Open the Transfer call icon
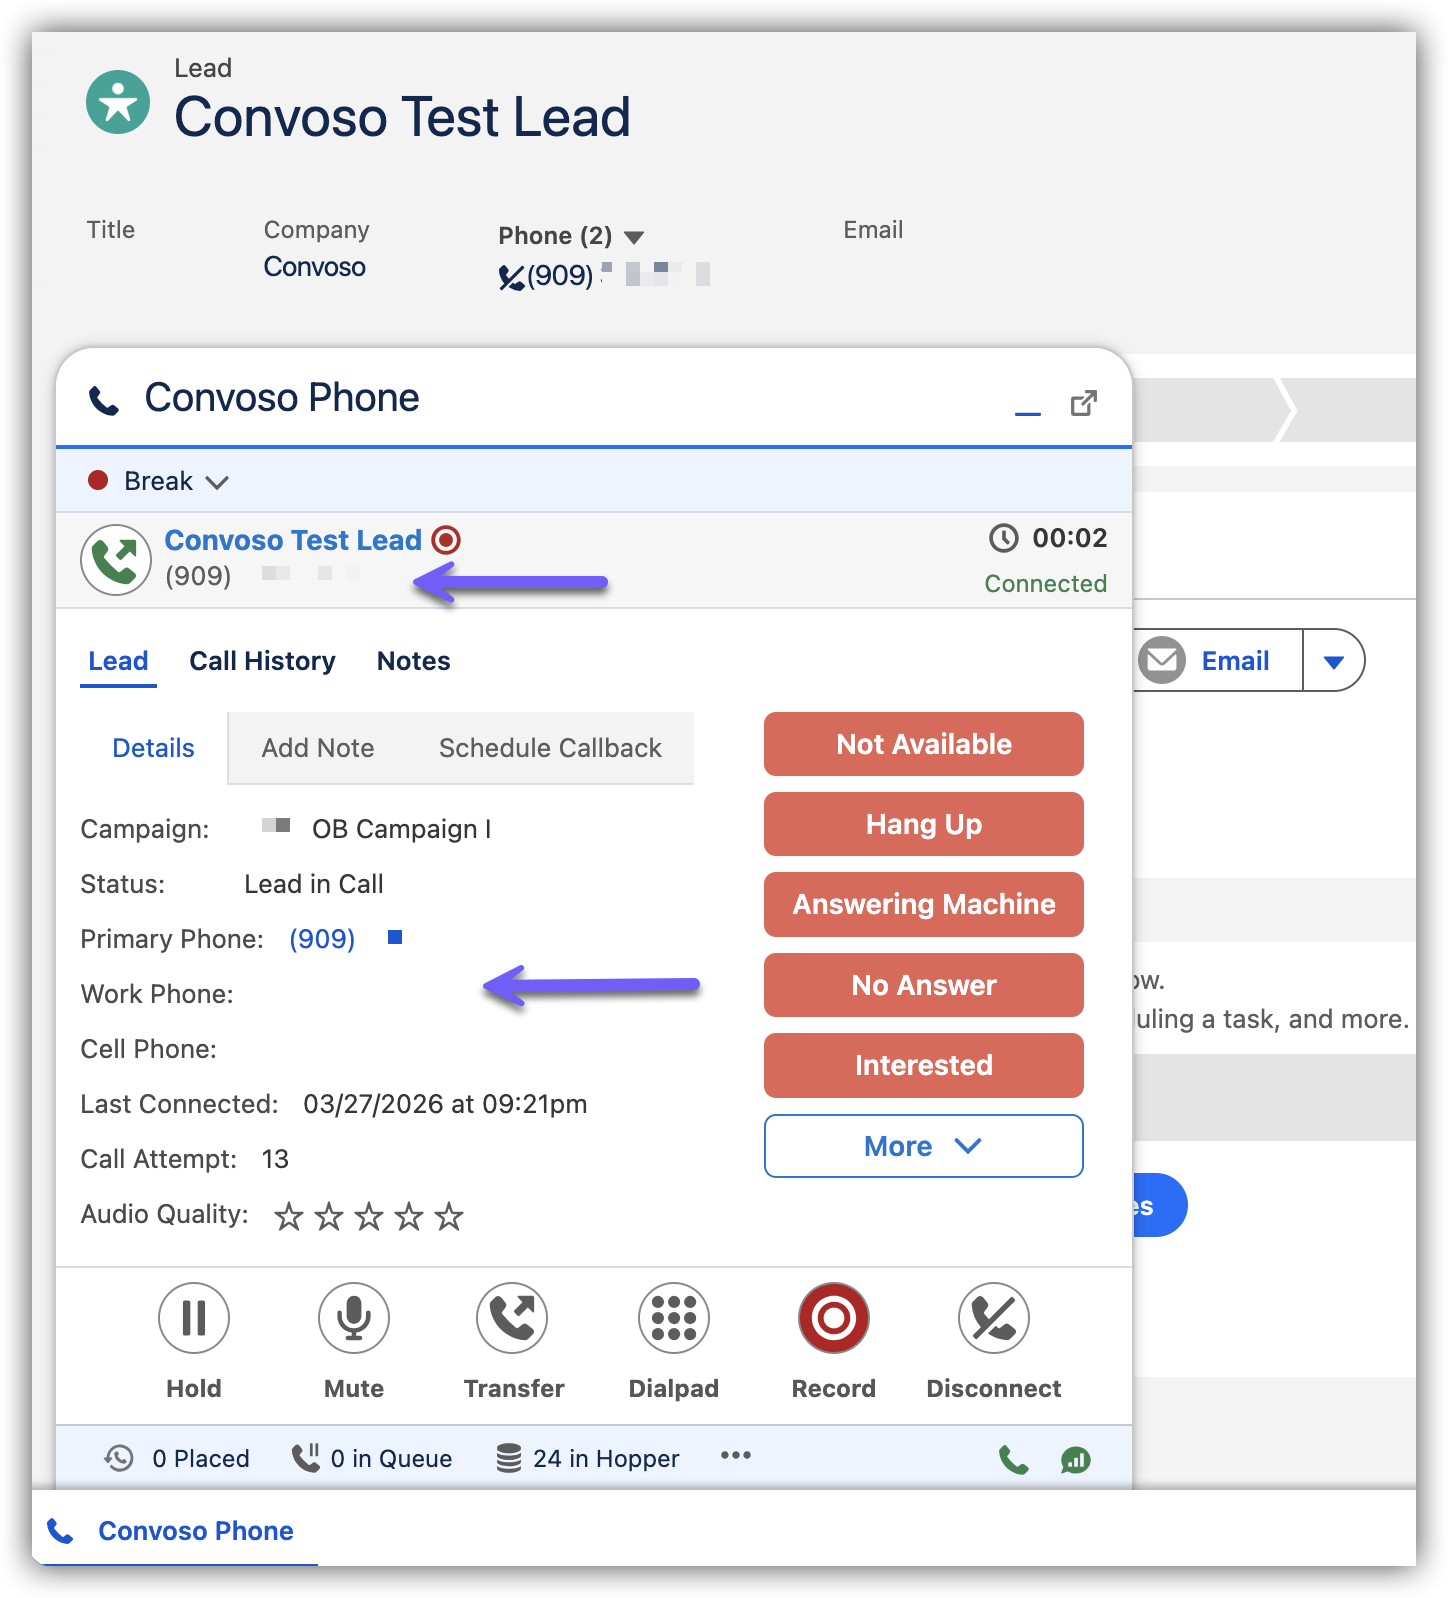 pos(513,1318)
